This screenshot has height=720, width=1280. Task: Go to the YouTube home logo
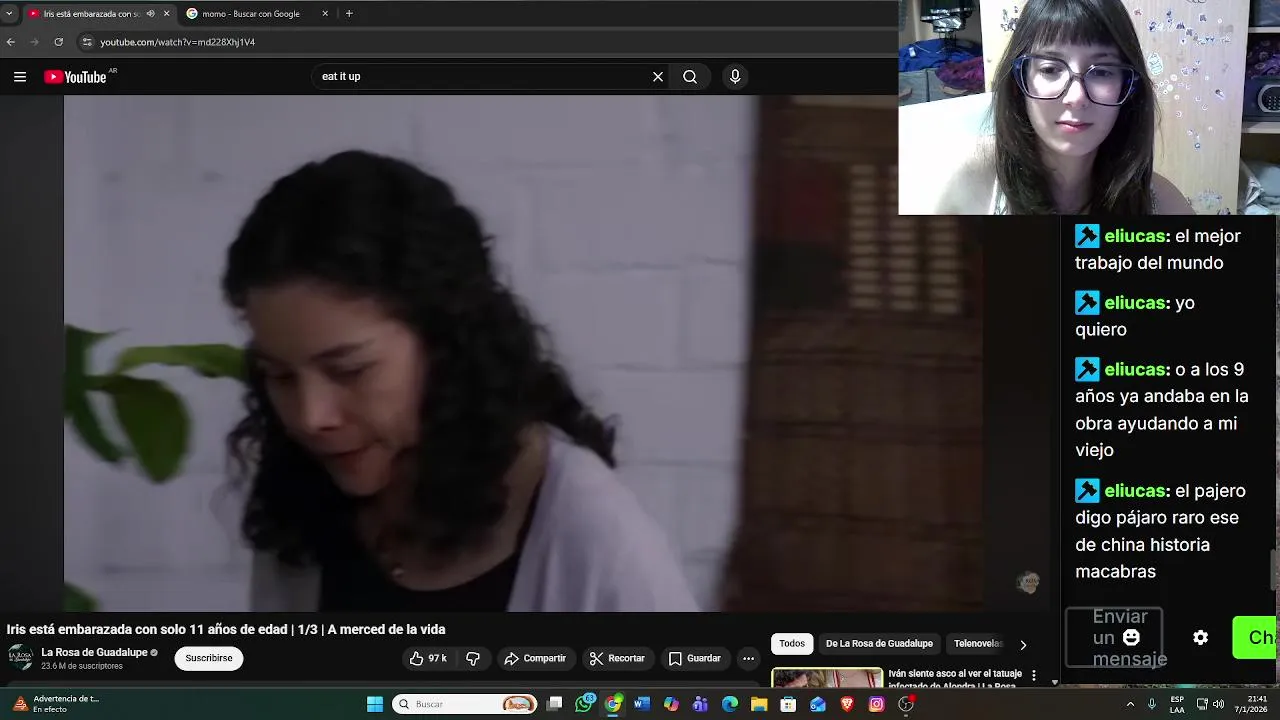pyautogui.click(x=76, y=77)
